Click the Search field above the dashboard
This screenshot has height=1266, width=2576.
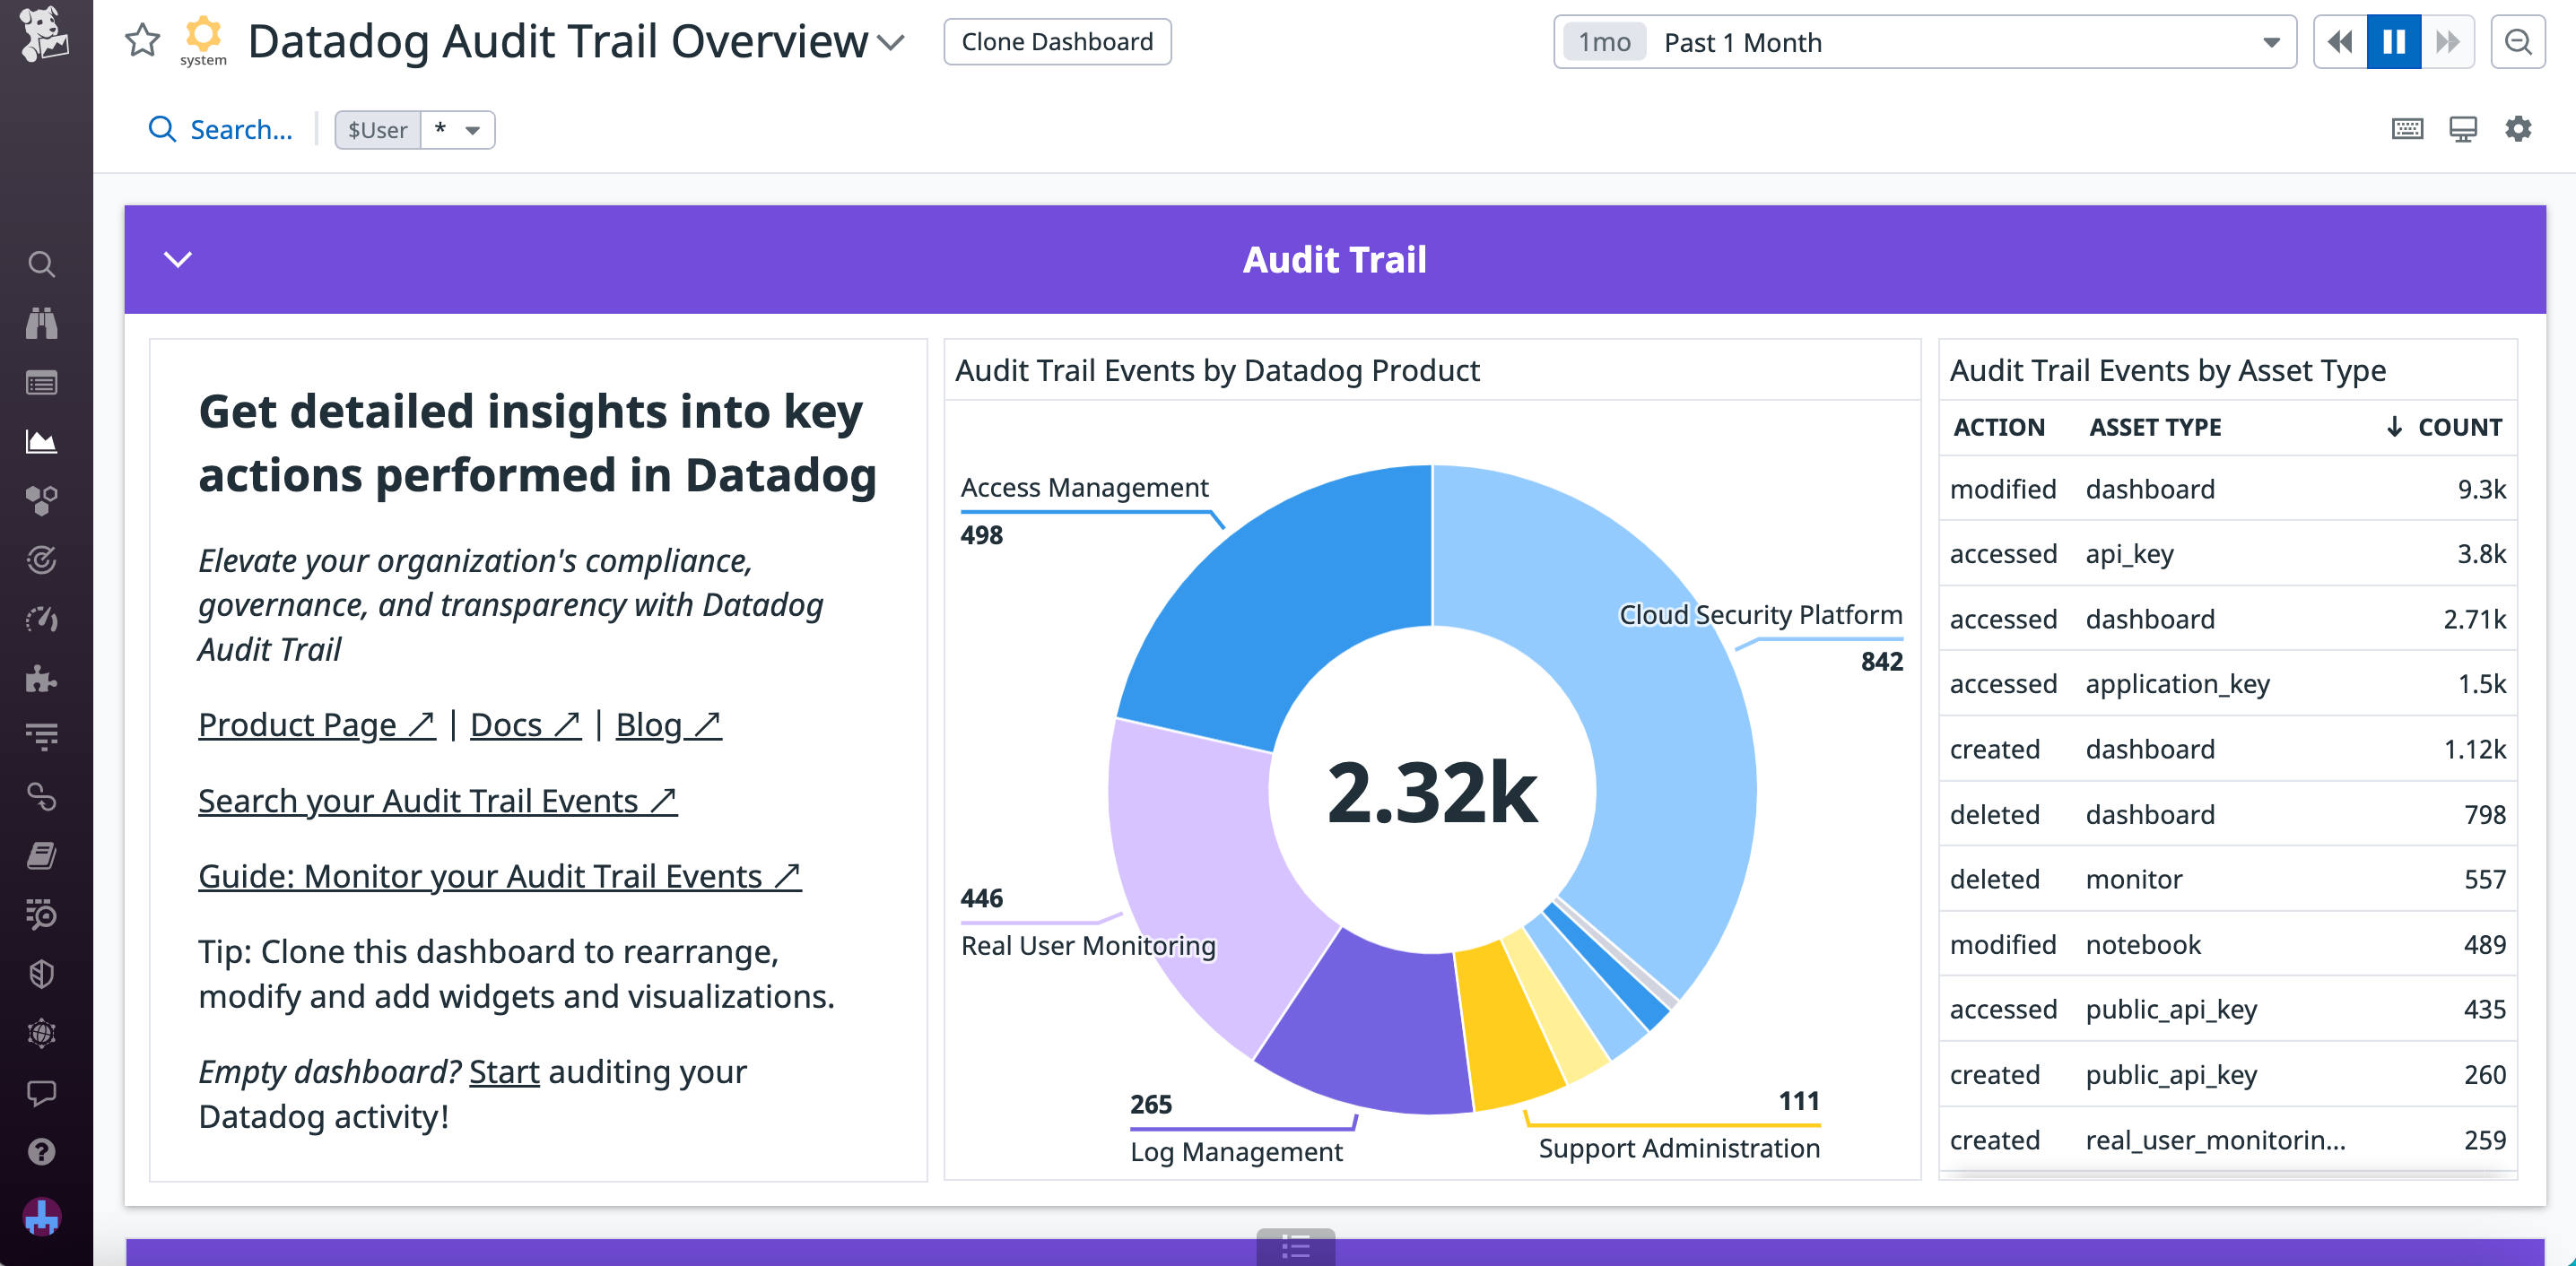coord(221,129)
